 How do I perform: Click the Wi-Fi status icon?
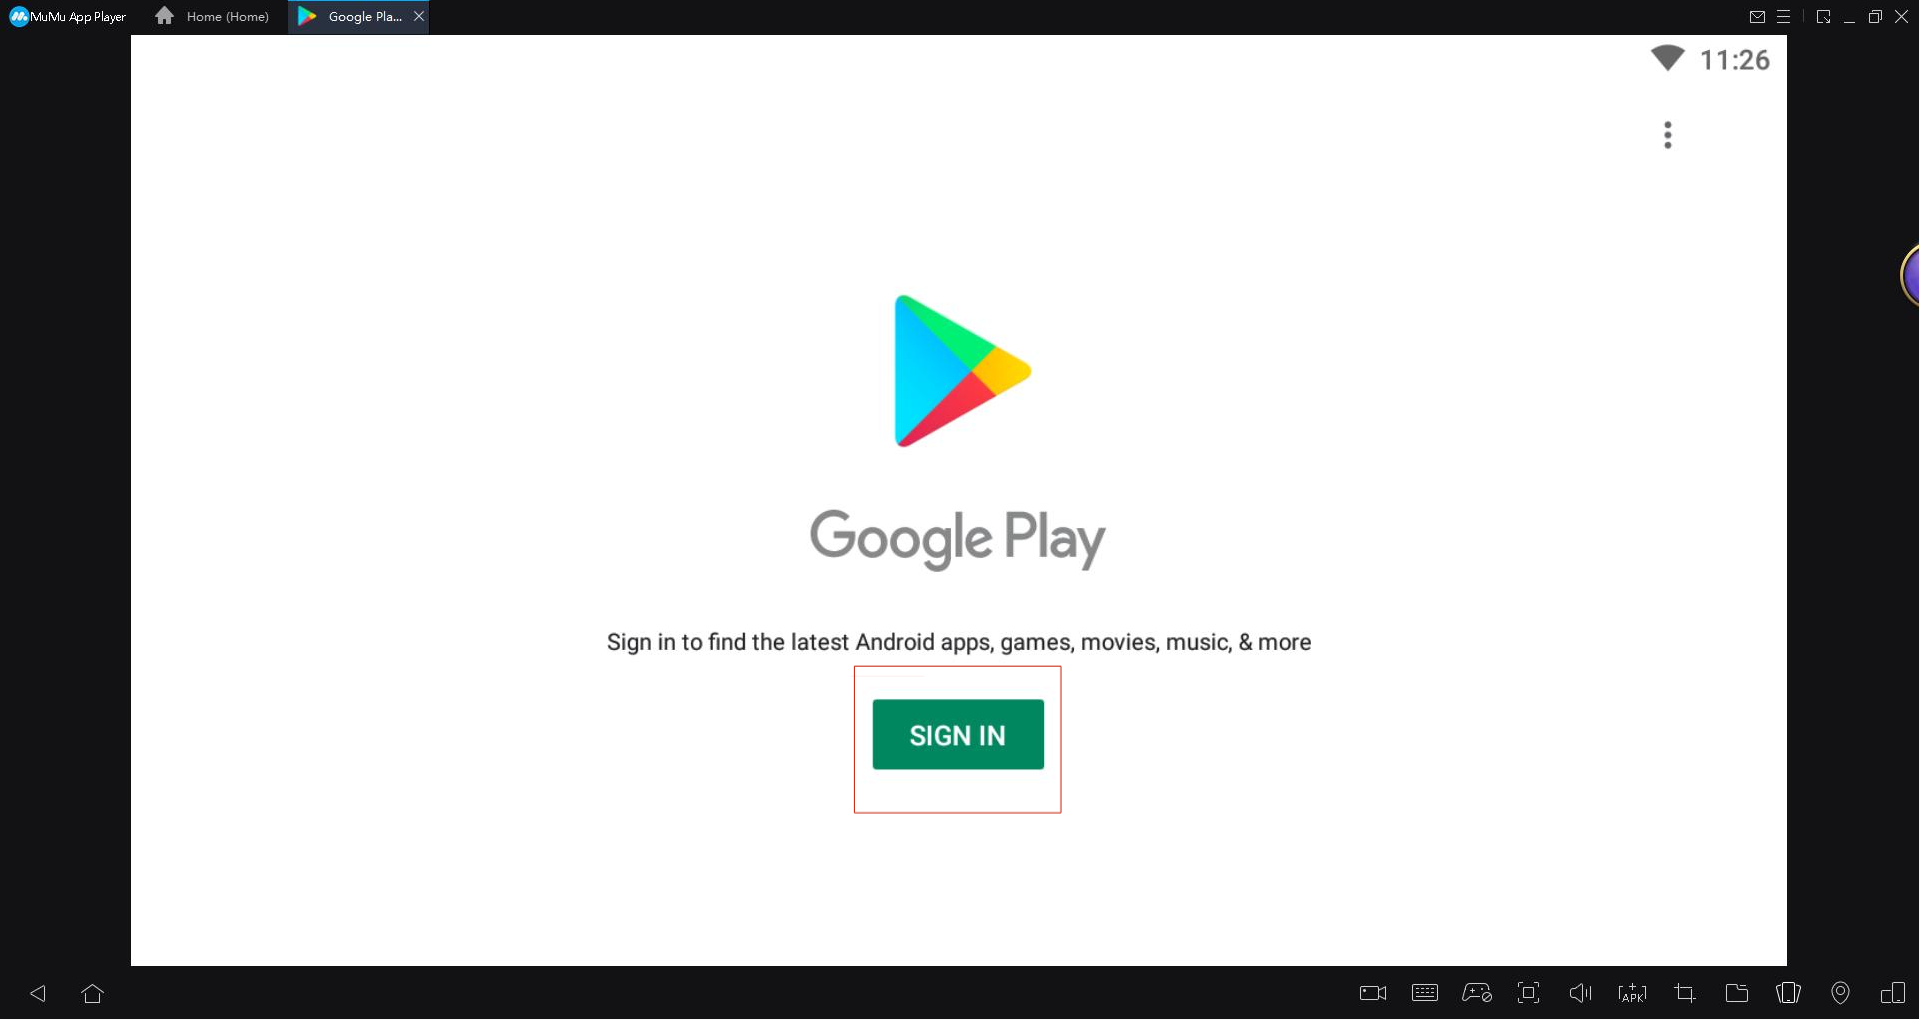1668,58
